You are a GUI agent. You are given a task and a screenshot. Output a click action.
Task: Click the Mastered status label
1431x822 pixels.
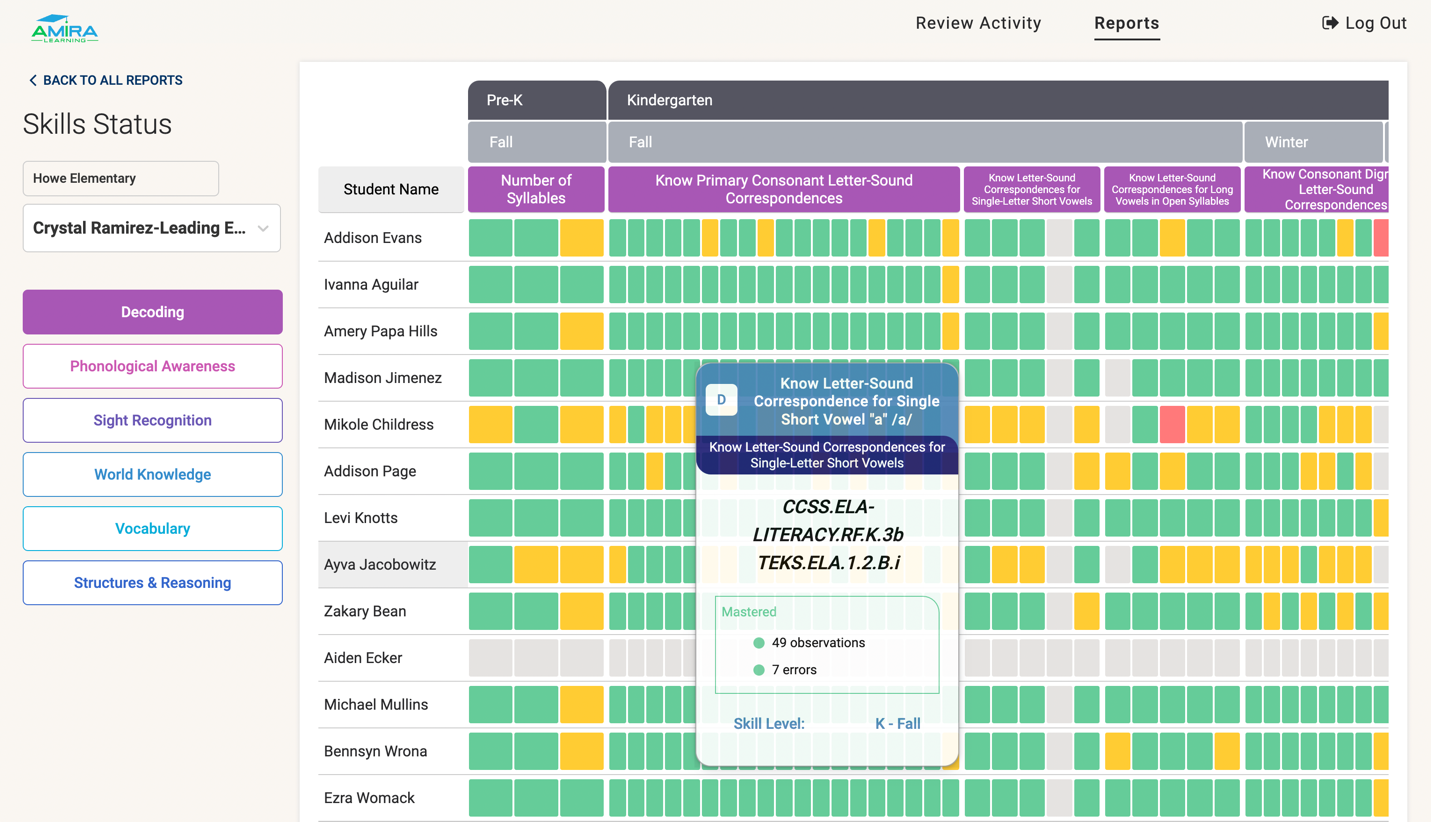tap(749, 612)
